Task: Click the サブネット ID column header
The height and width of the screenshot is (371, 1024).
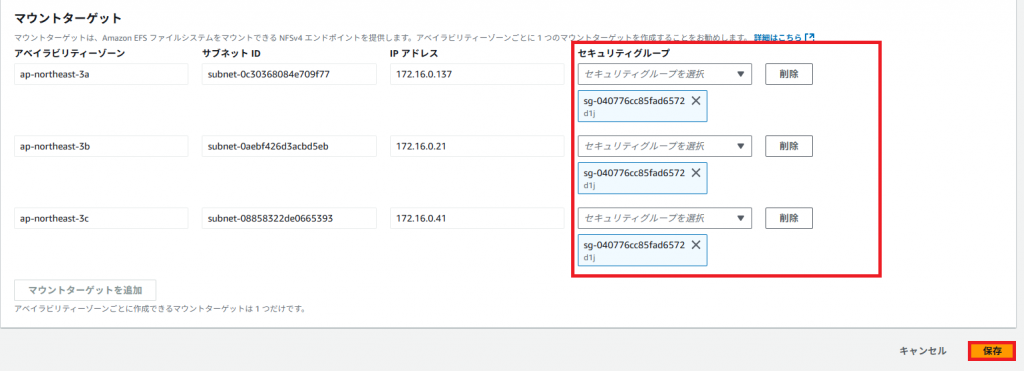Action: pyautogui.click(x=232, y=53)
